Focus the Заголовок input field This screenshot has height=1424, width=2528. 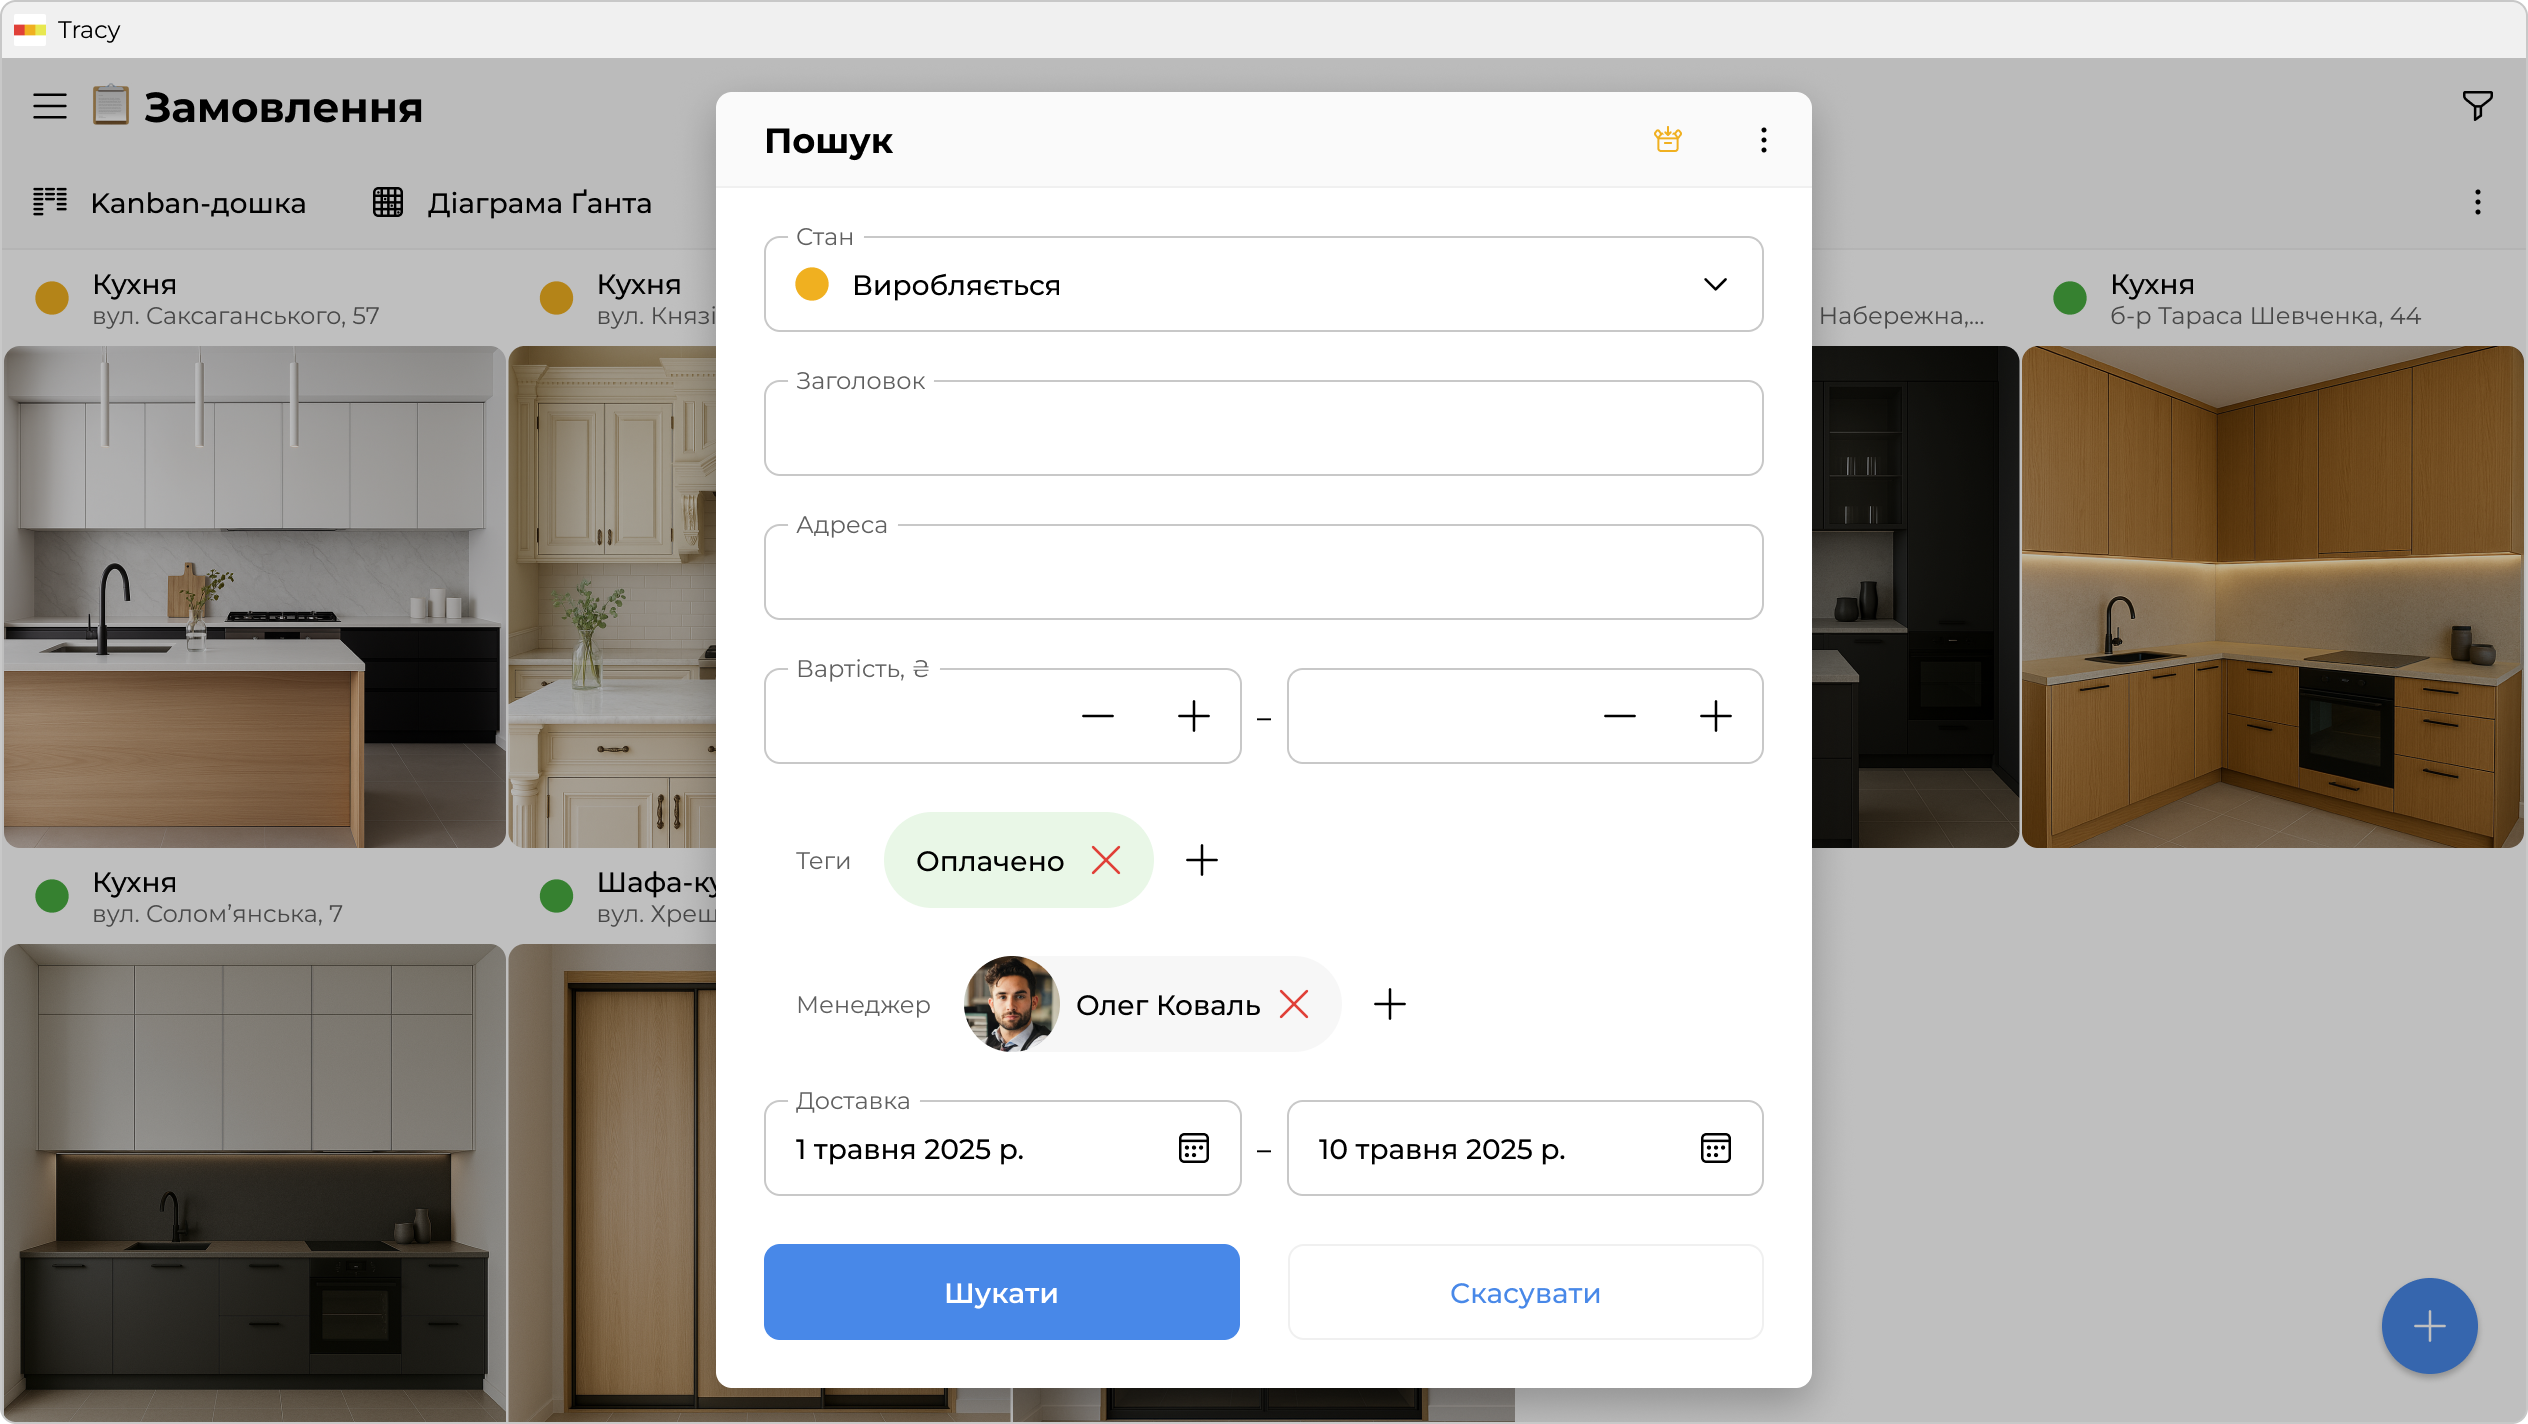1262,430
